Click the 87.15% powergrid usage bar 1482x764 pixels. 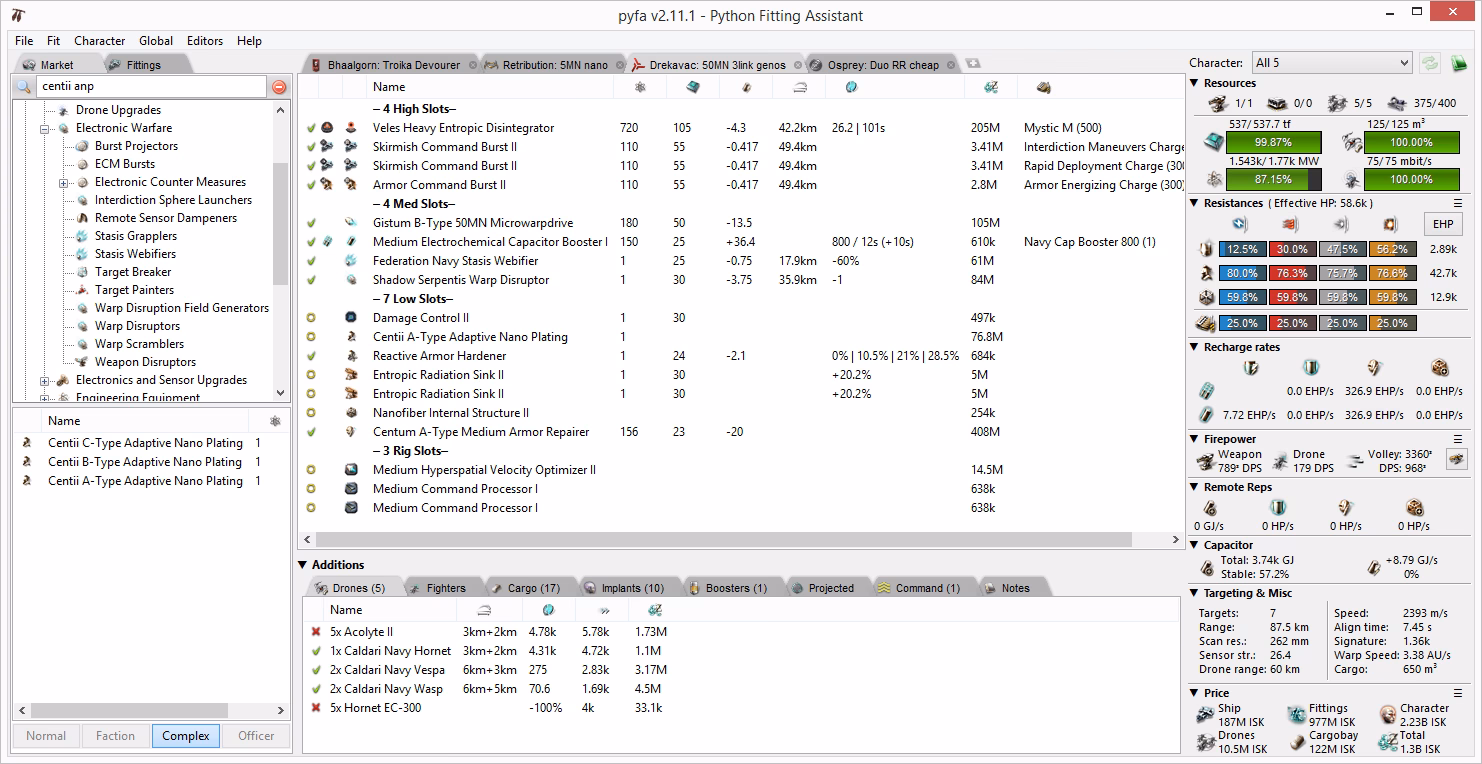coord(1273,181)
